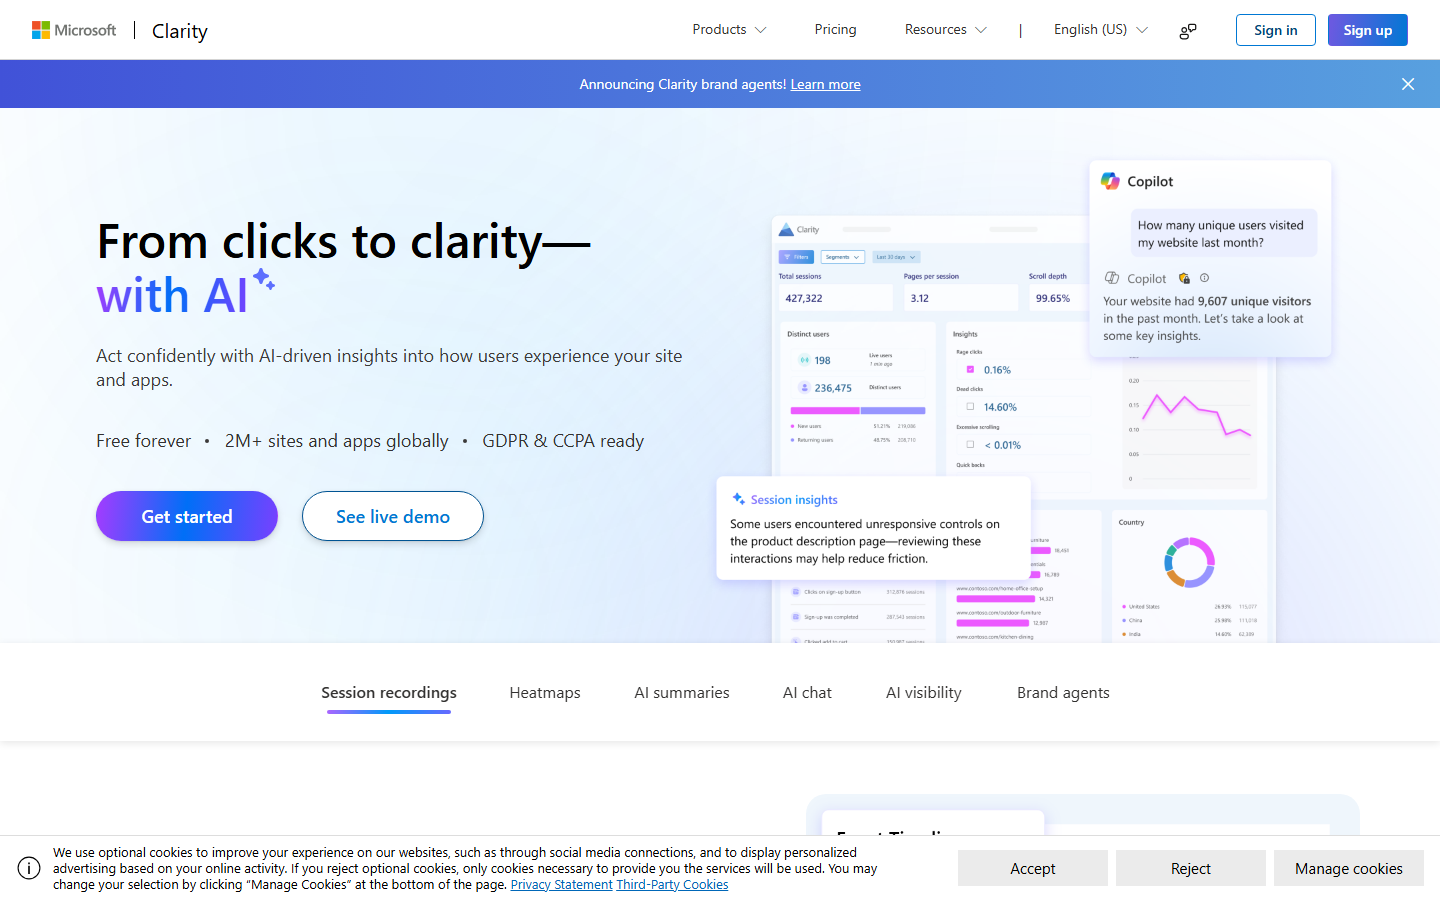Click the See live demo button

[393, 516]
